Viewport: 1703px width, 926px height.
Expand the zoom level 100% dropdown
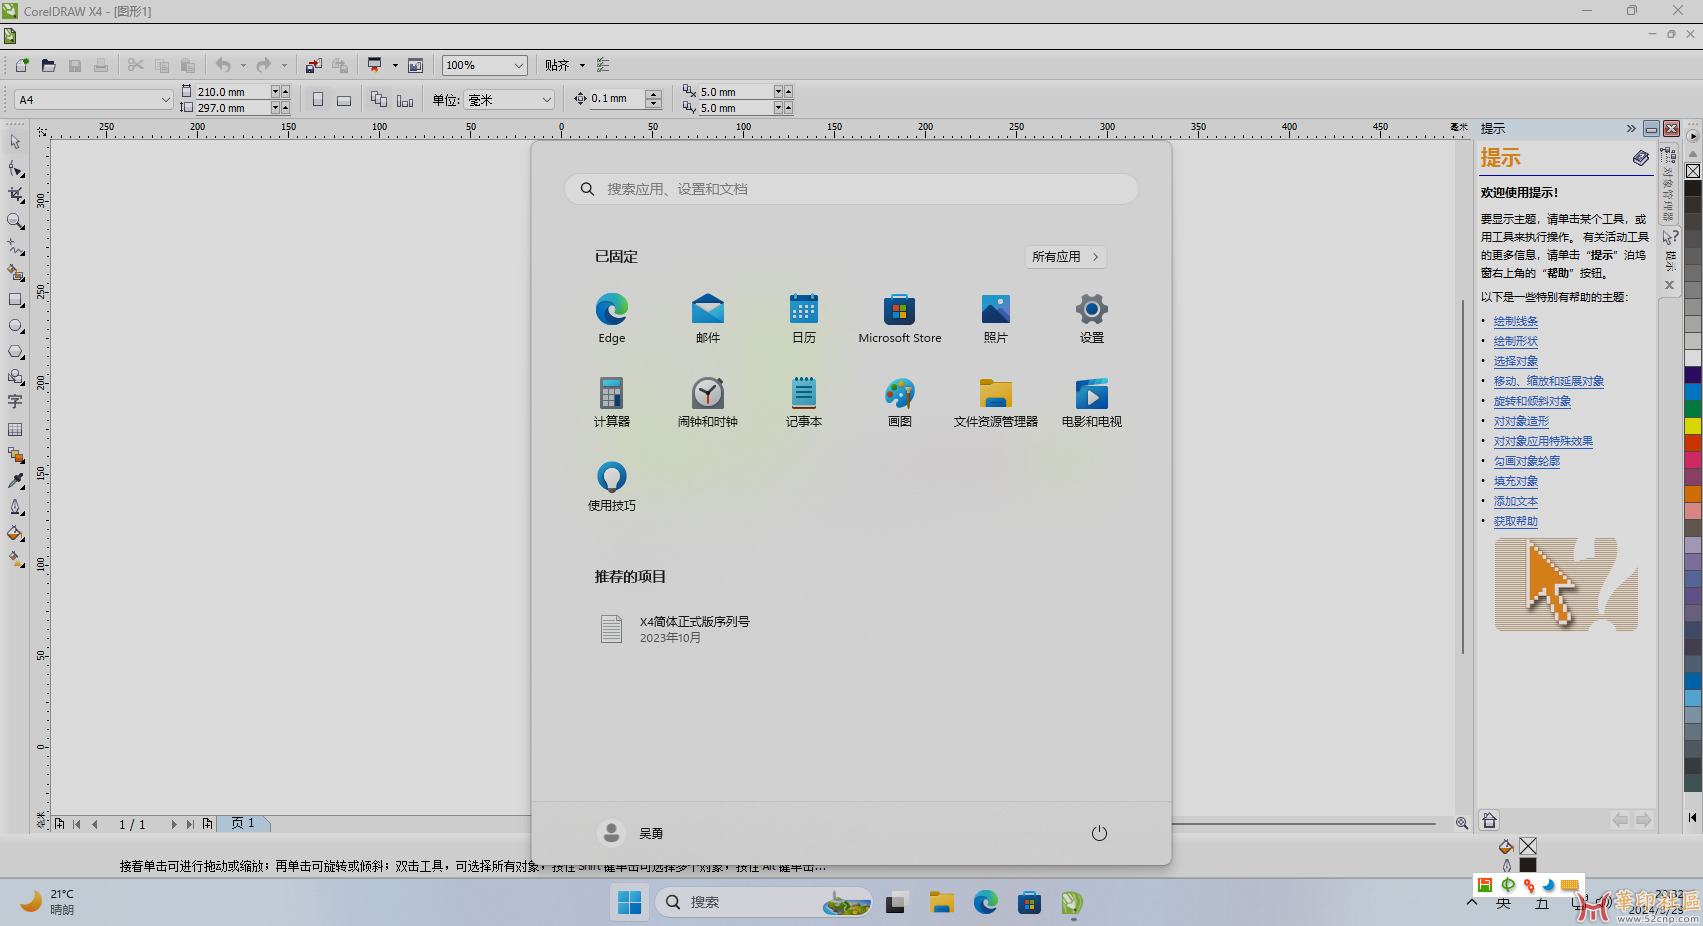[519, 65]
